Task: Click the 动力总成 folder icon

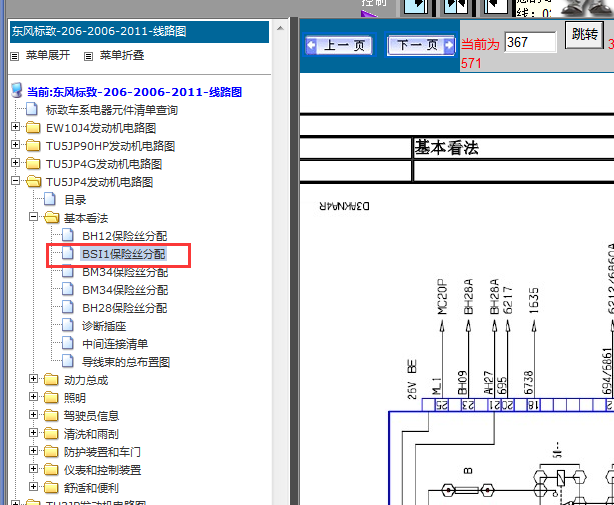Action: coord(51,379)
